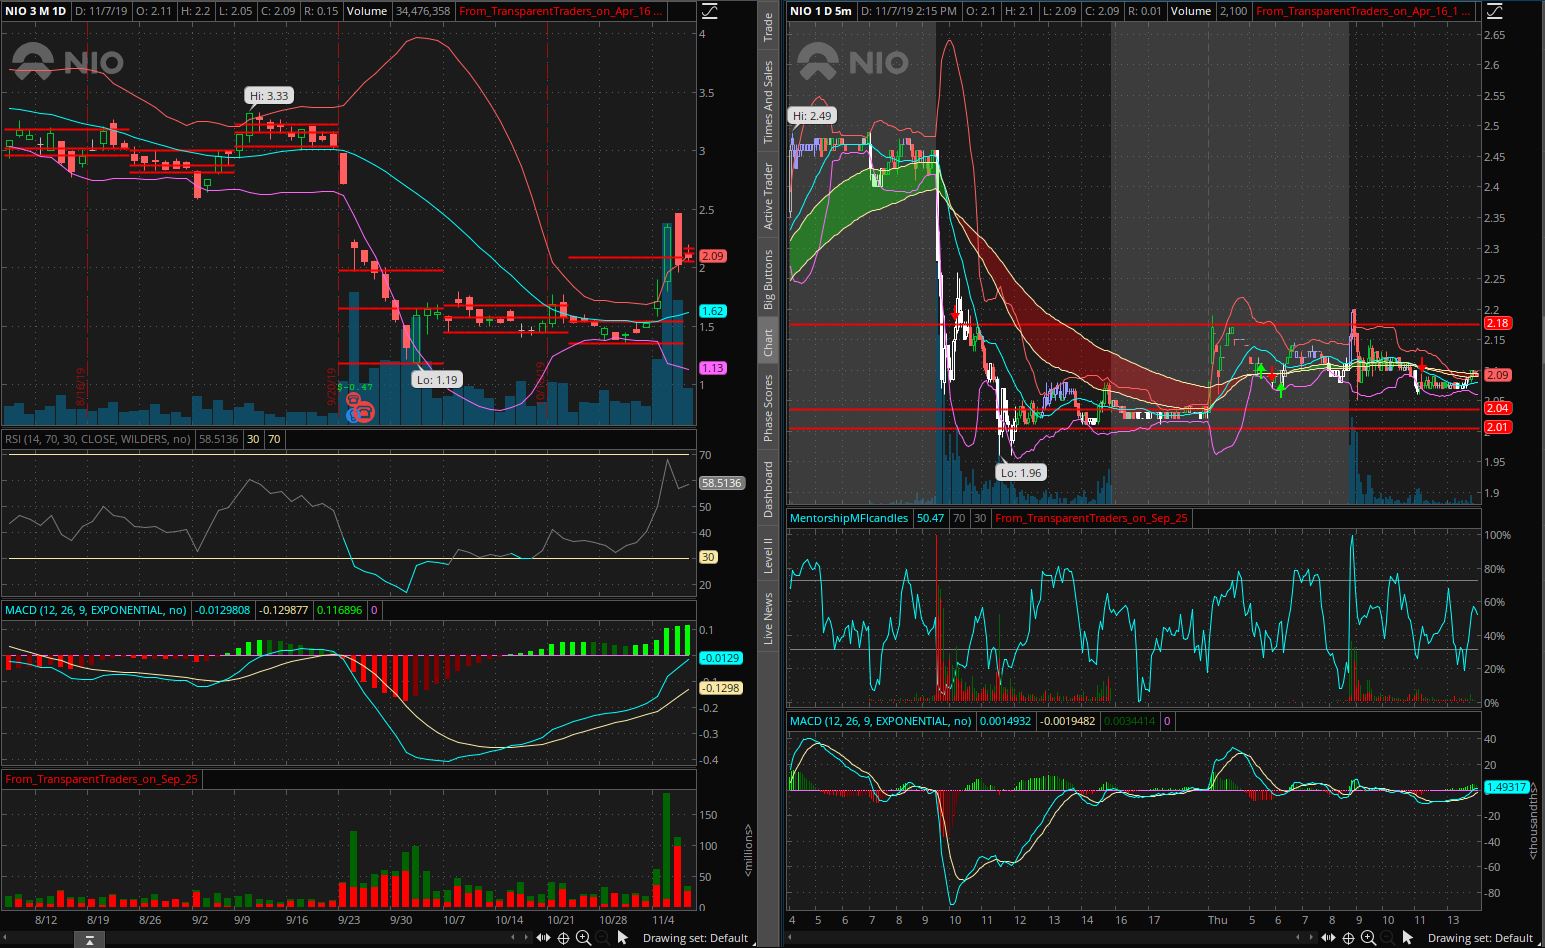Click the green 0.116896 MACD histogram value
Image resolution: width=1545 pixels, height=948 pixels.
tap(341, 609)
